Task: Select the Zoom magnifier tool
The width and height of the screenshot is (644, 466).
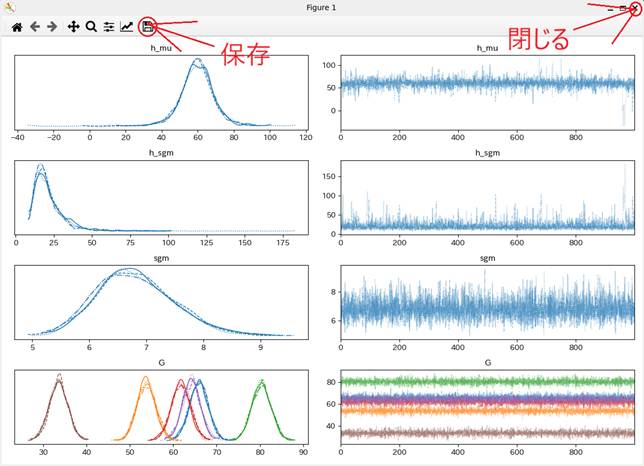Action: tap(91, 28)
